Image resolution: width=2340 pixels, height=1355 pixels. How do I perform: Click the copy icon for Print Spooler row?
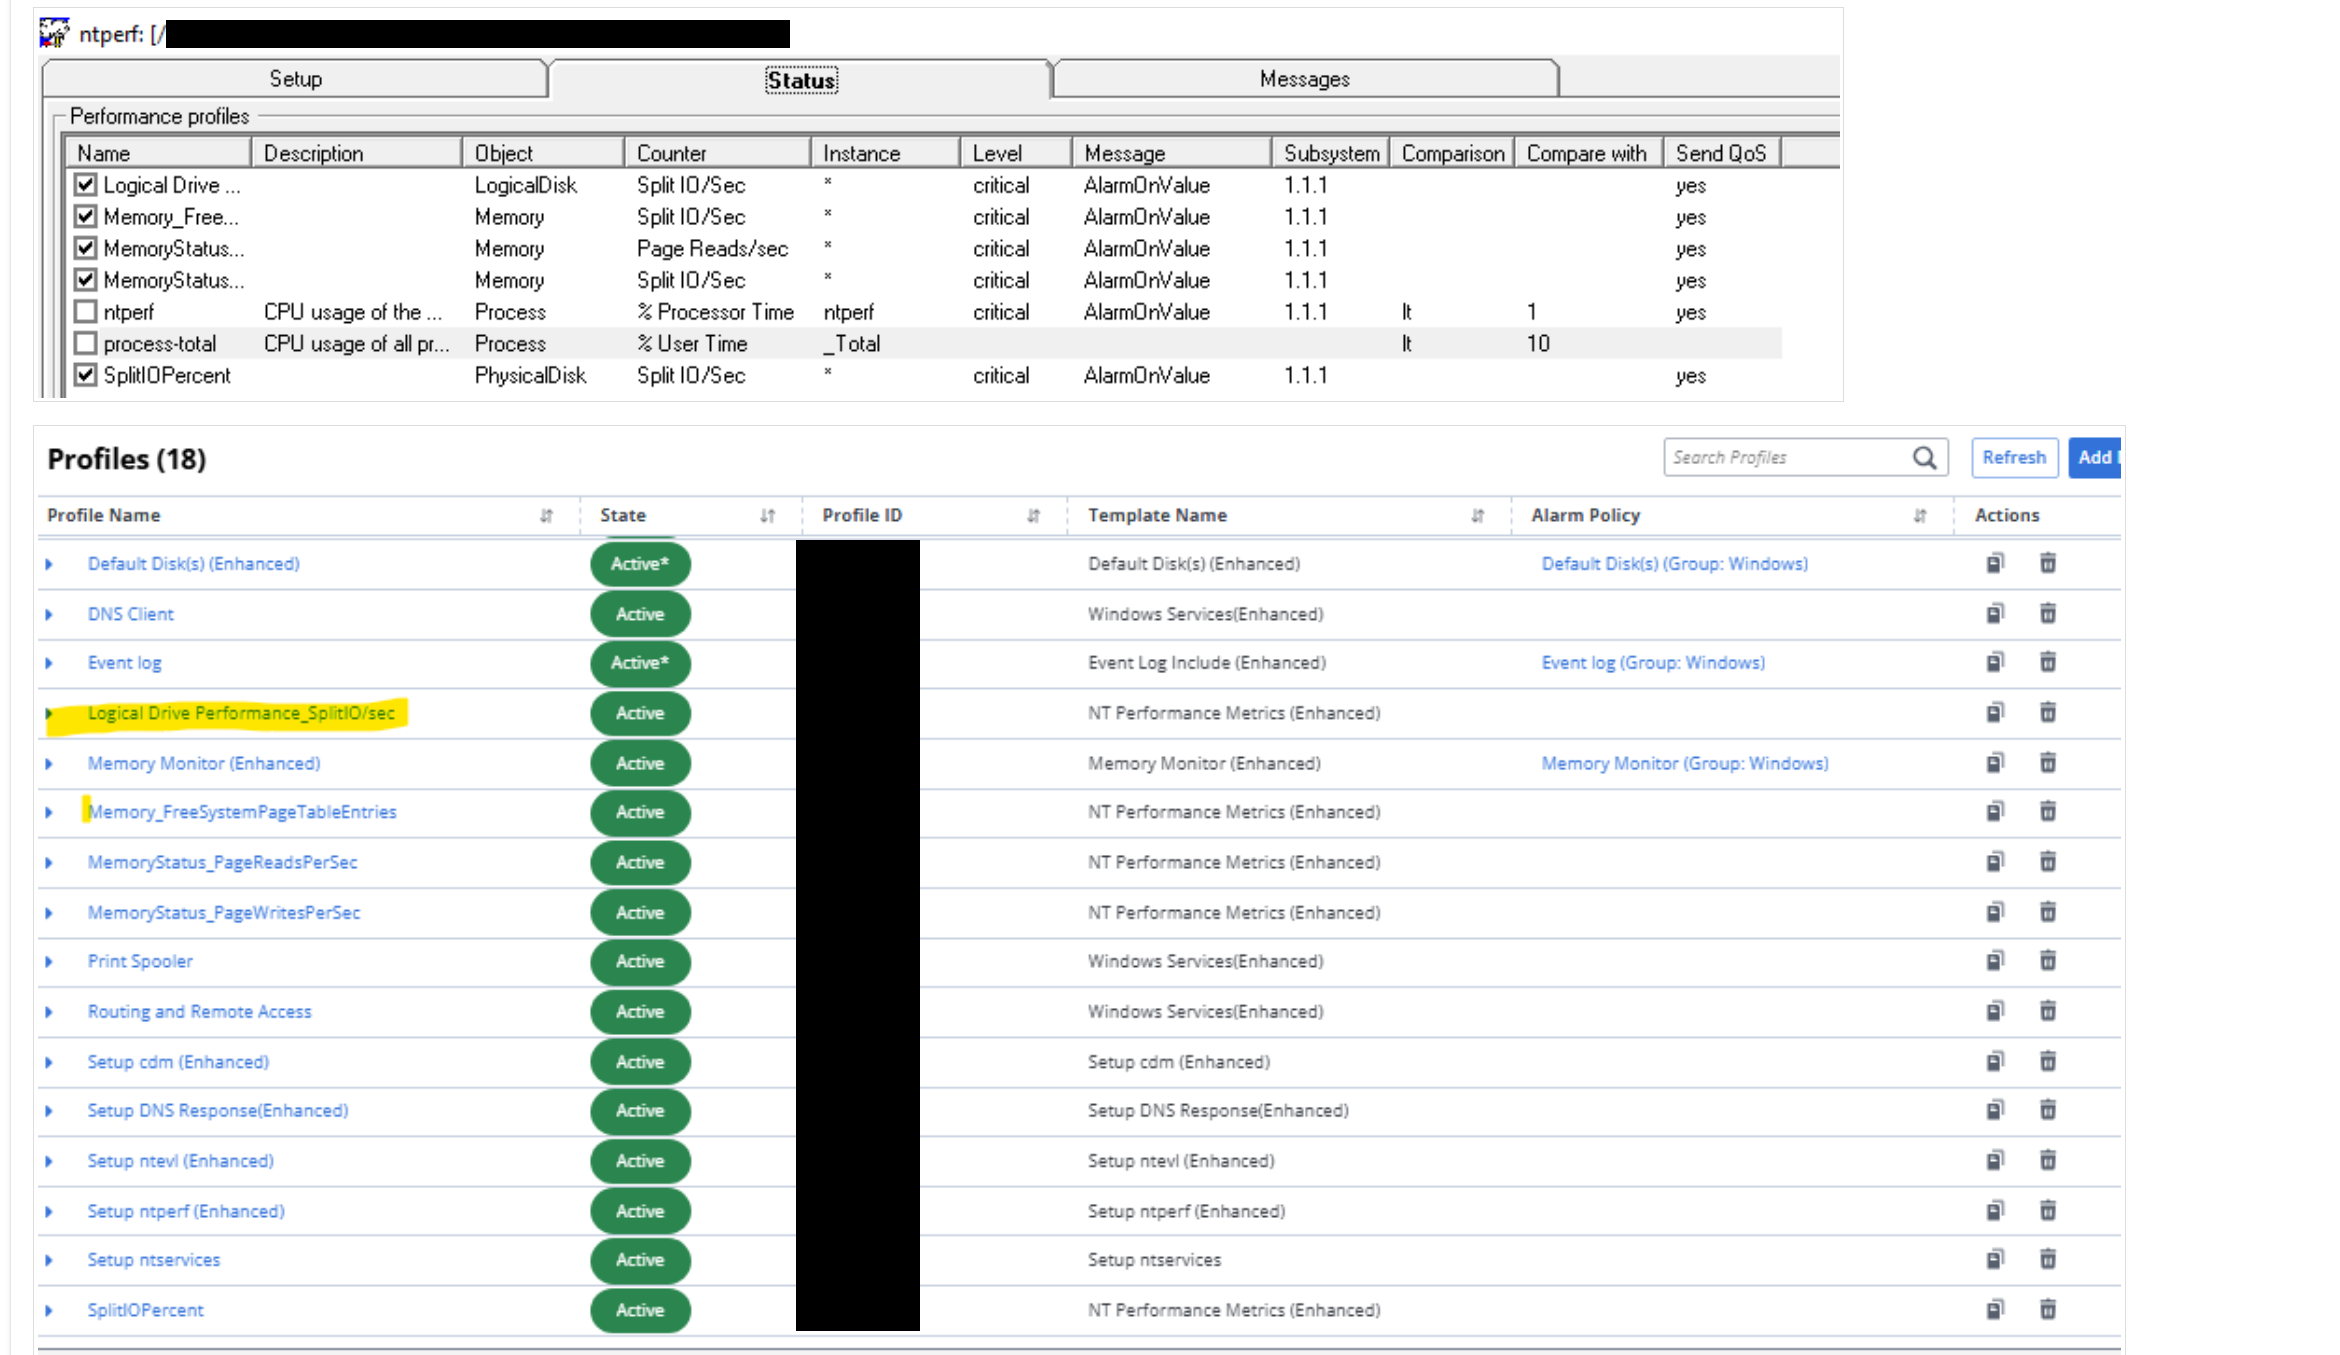pos(1994,961)
